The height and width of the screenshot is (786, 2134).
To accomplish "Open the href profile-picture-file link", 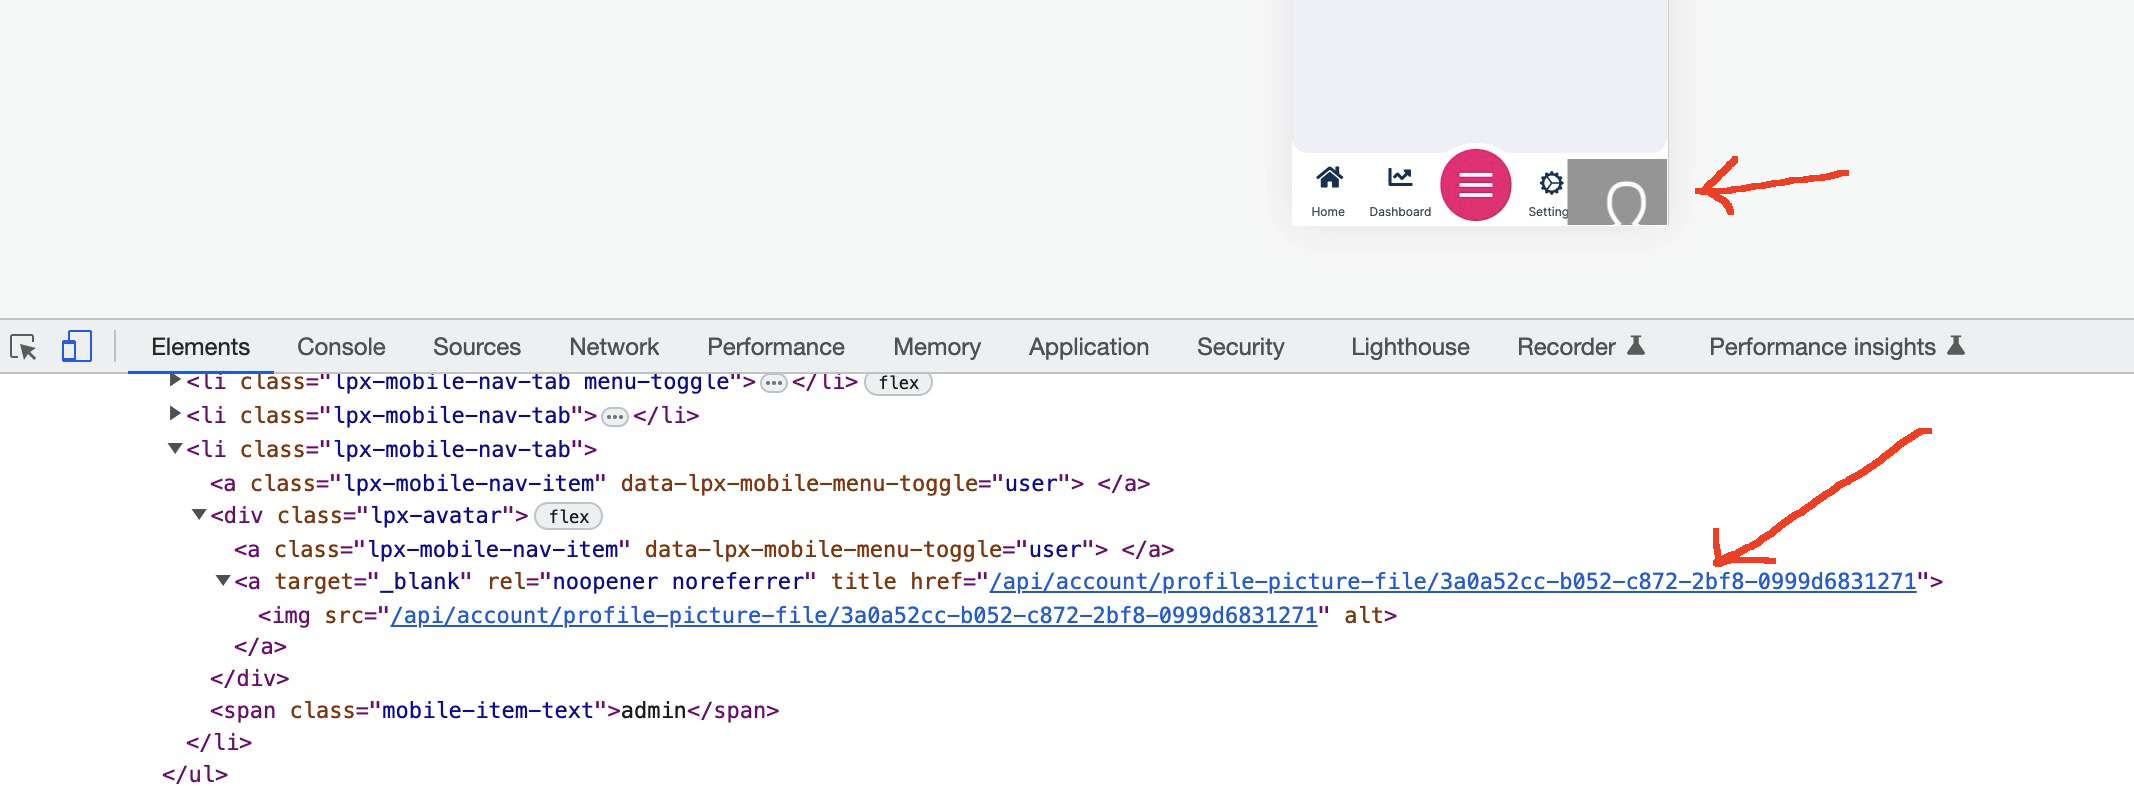I will [1452, 582].
